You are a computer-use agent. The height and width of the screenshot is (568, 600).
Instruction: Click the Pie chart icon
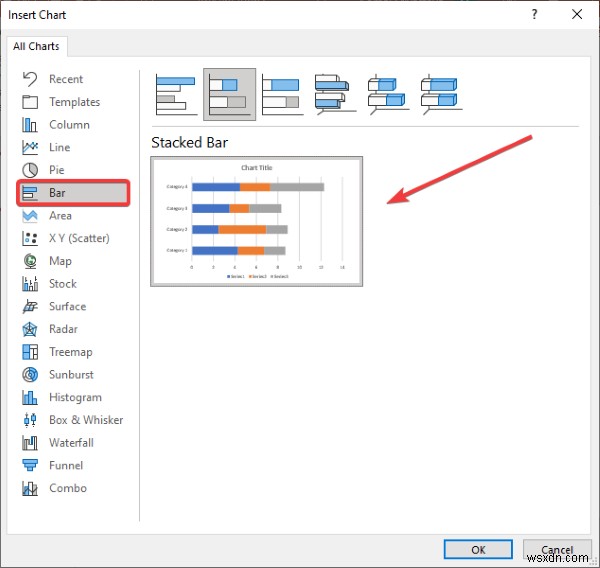[x=30, y=170]
